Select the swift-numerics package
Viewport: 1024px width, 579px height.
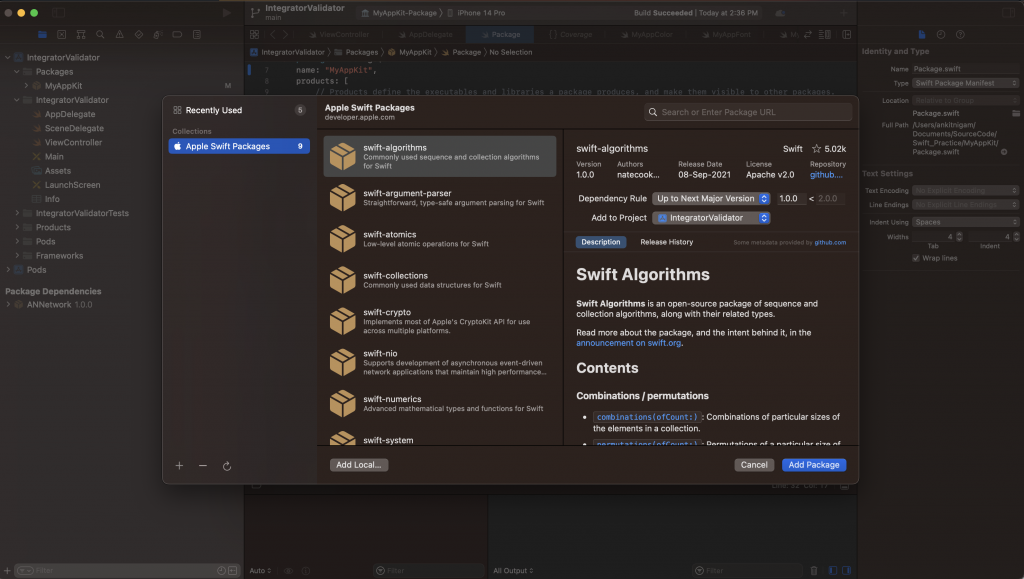point(440,403)
